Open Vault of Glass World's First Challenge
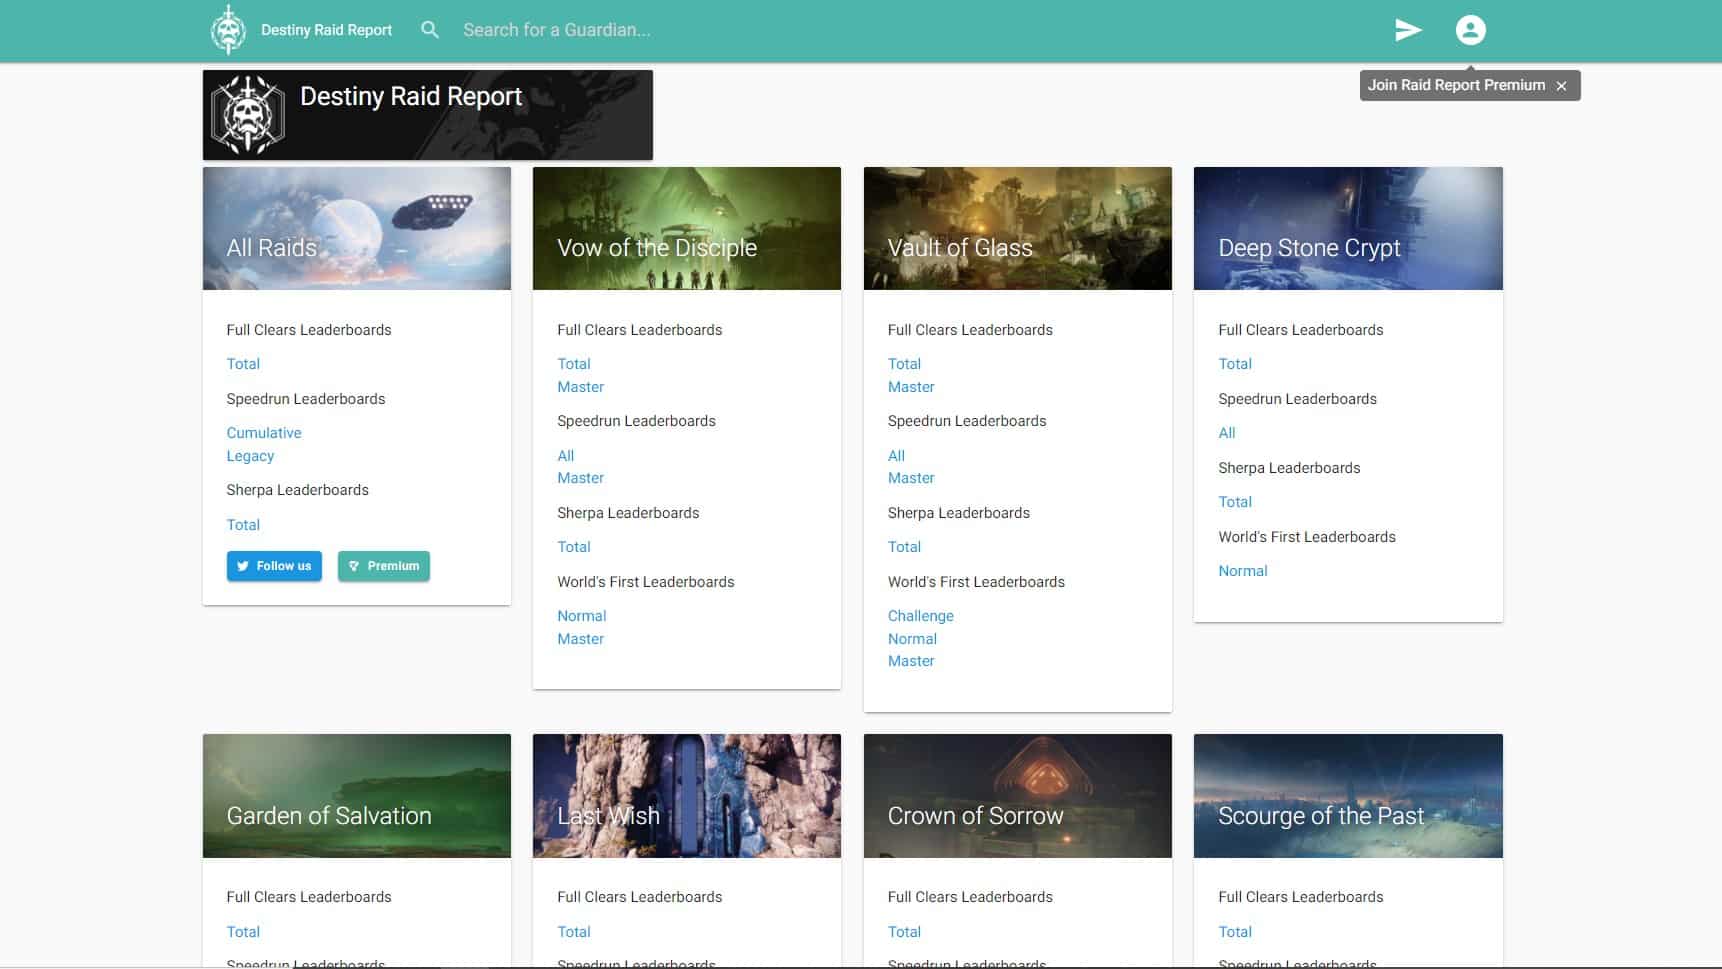Viewport: 1722px width, 969px height. pos(921,616)
